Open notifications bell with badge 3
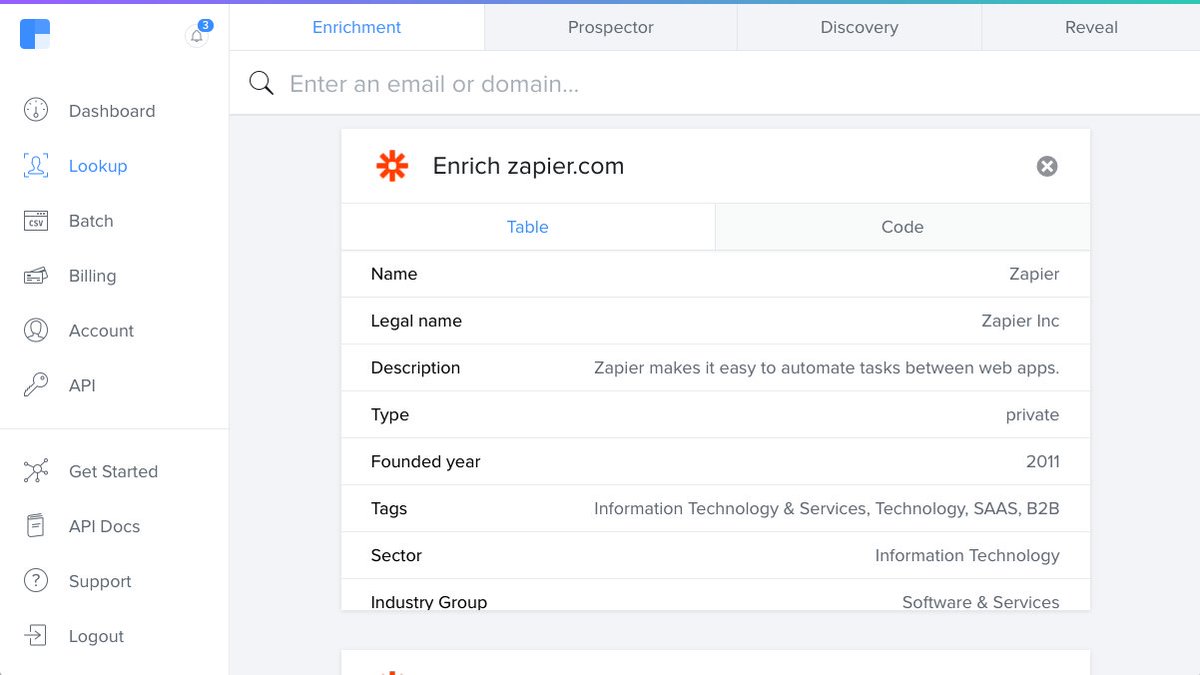The height and width of the screenshot is (675, 1200). point(197,36)
